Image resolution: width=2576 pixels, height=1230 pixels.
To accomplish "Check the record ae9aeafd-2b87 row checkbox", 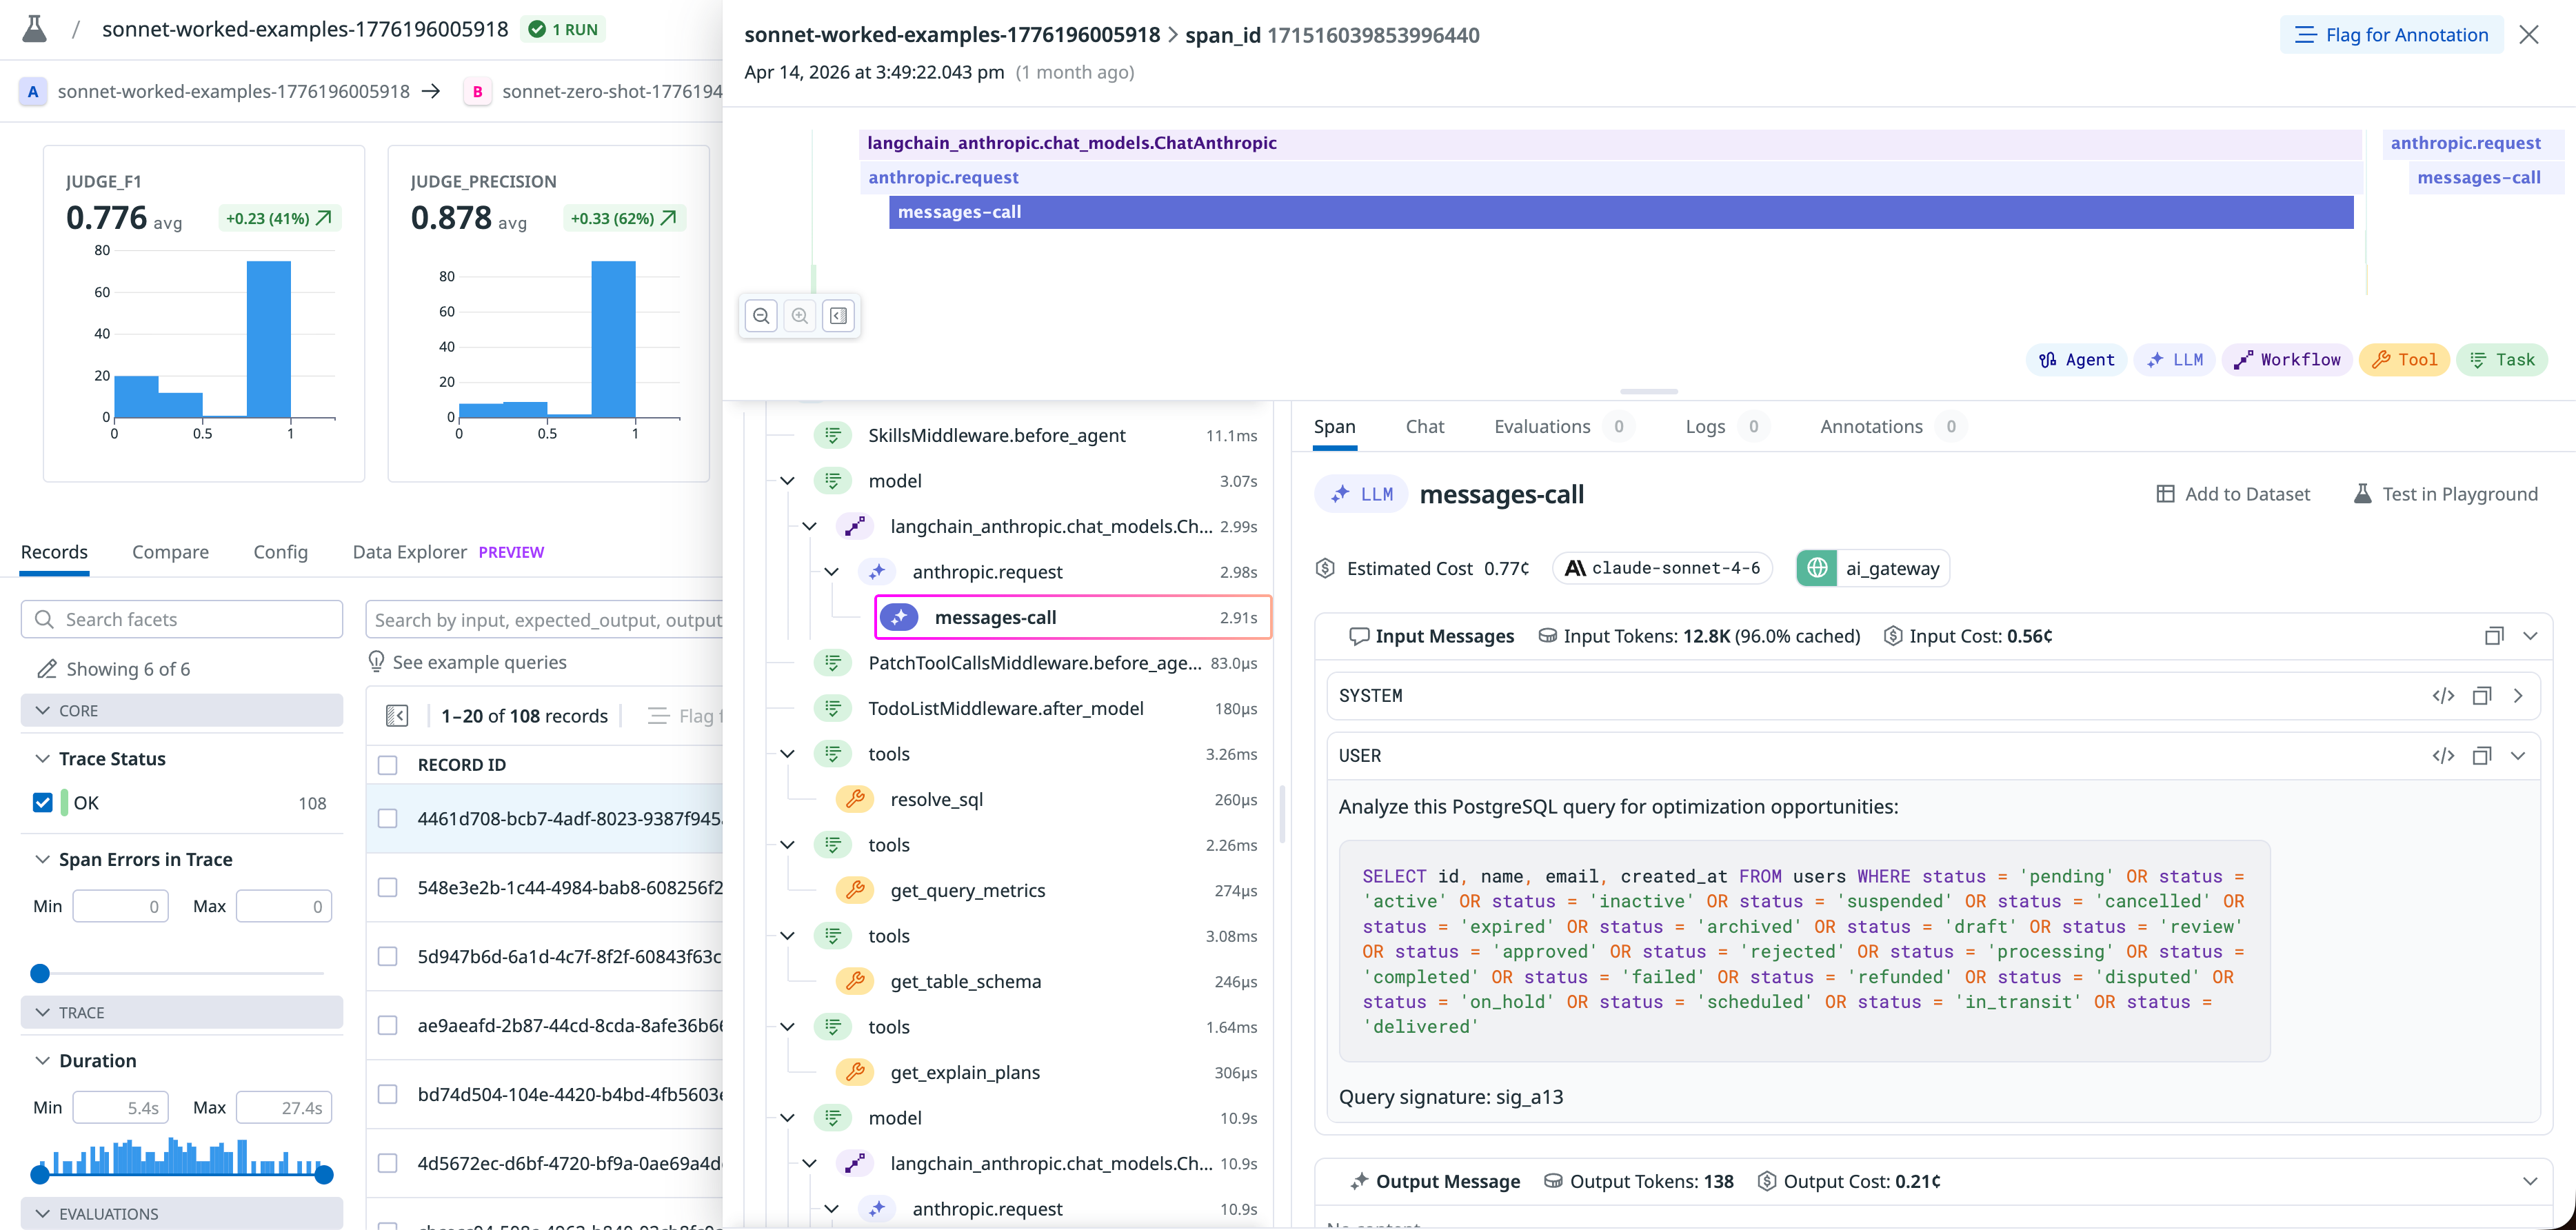I will [388, 1026].
